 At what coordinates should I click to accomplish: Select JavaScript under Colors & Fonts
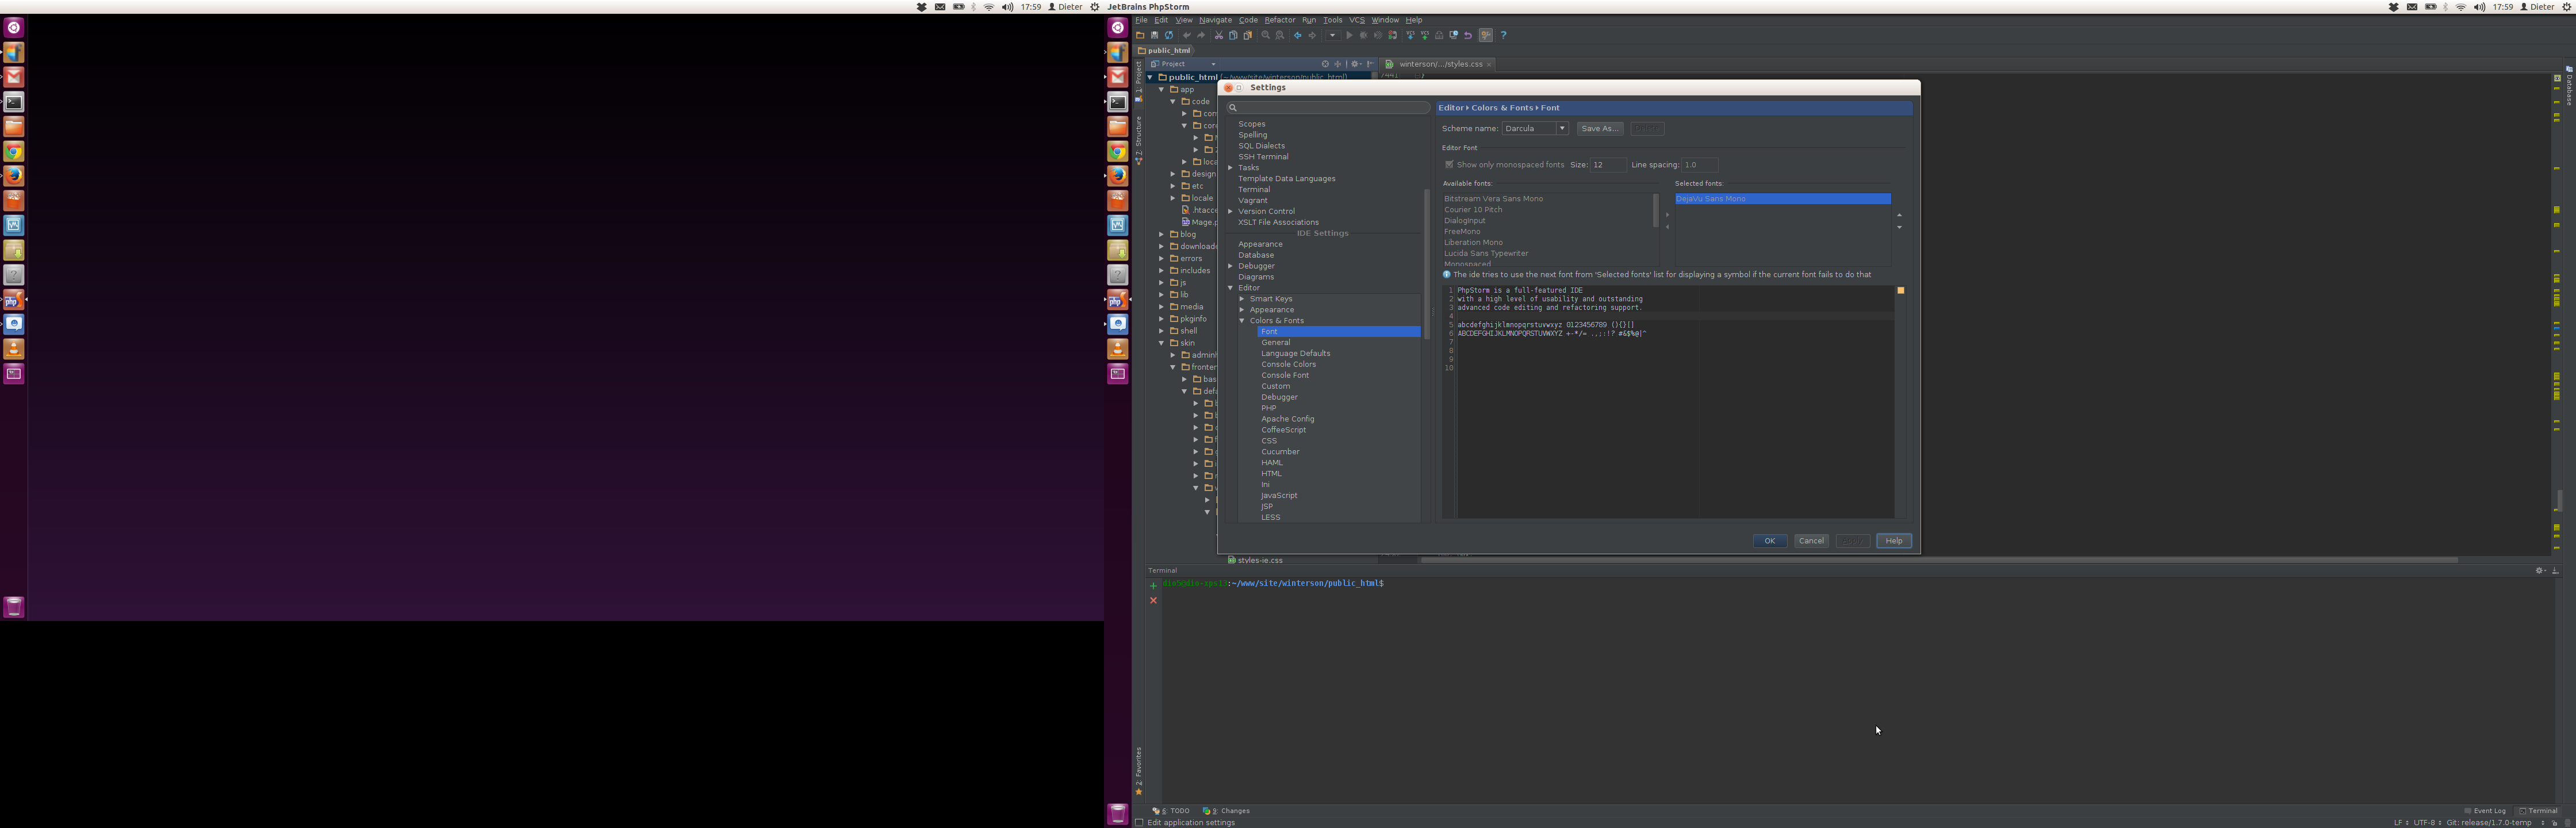[x=1279, y=496]
